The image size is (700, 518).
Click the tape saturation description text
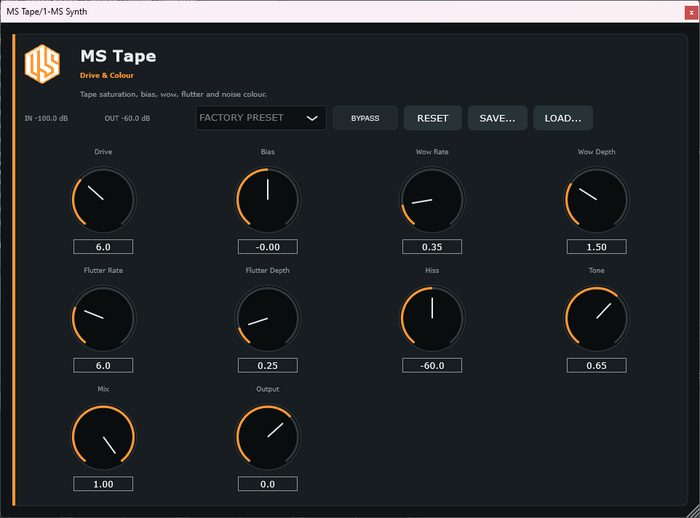coord(173,94)
